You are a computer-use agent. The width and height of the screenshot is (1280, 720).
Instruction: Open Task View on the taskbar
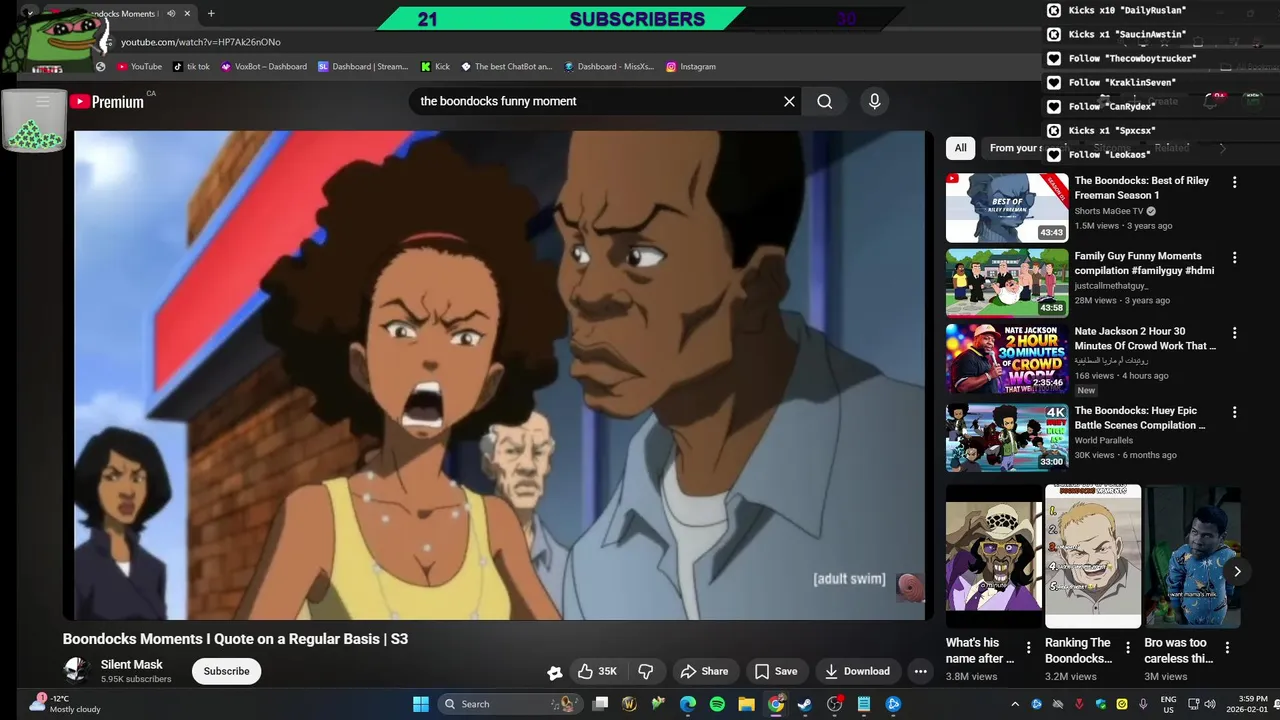[x=600, y=704]
